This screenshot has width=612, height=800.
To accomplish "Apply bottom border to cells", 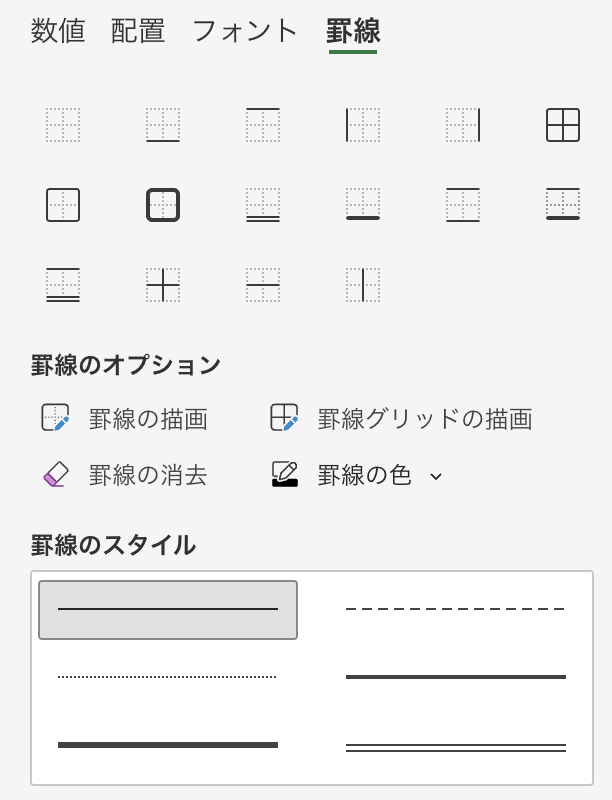I will 163,125.
